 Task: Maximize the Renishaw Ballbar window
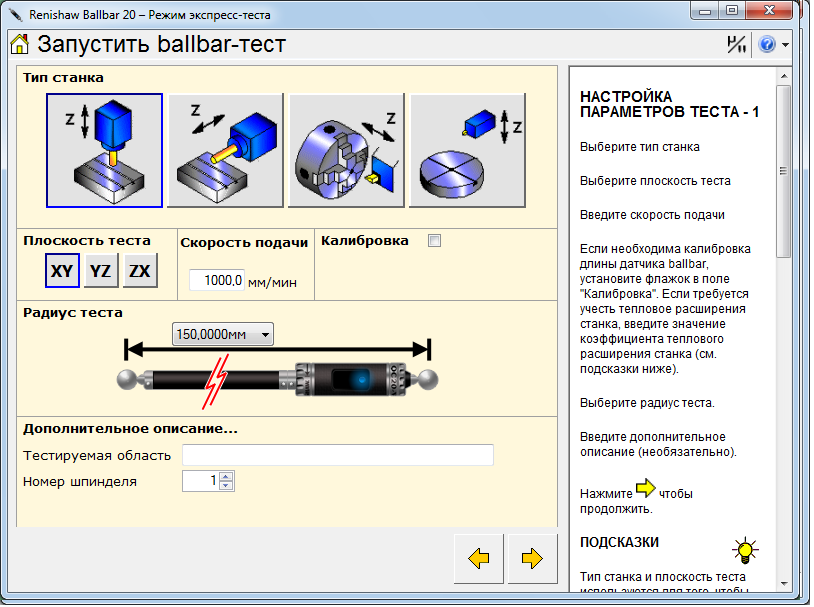(732, 11)
